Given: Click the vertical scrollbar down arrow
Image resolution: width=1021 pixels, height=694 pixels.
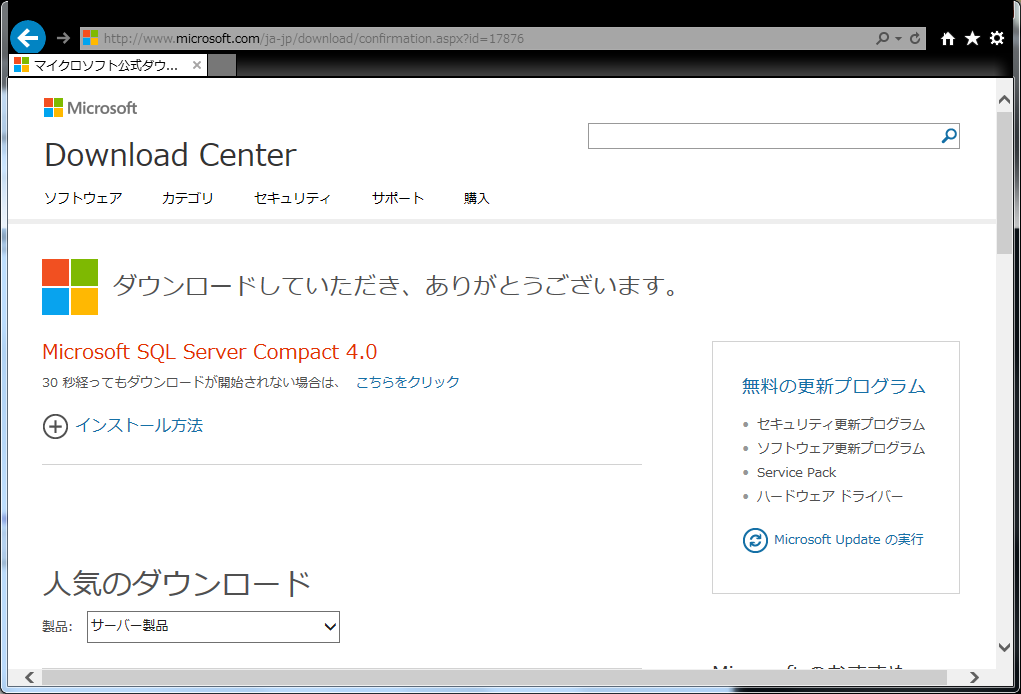Looking at the screenshot, I should (x=1004, y=647).
